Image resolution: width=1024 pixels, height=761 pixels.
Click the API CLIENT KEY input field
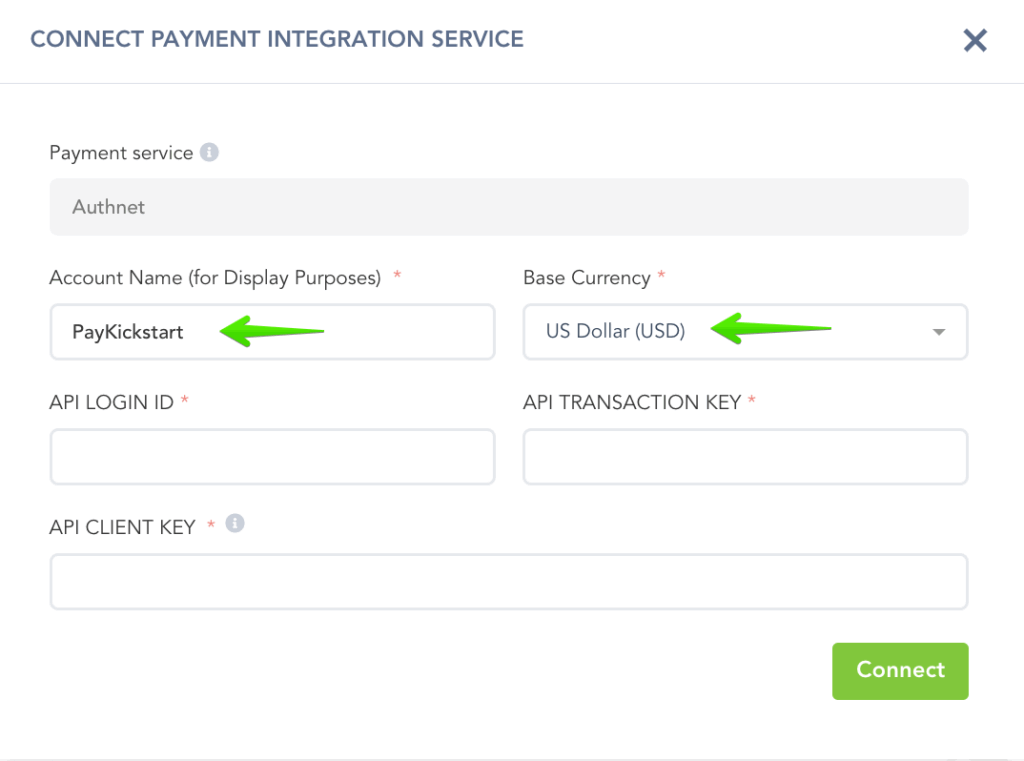coord(508,582)
